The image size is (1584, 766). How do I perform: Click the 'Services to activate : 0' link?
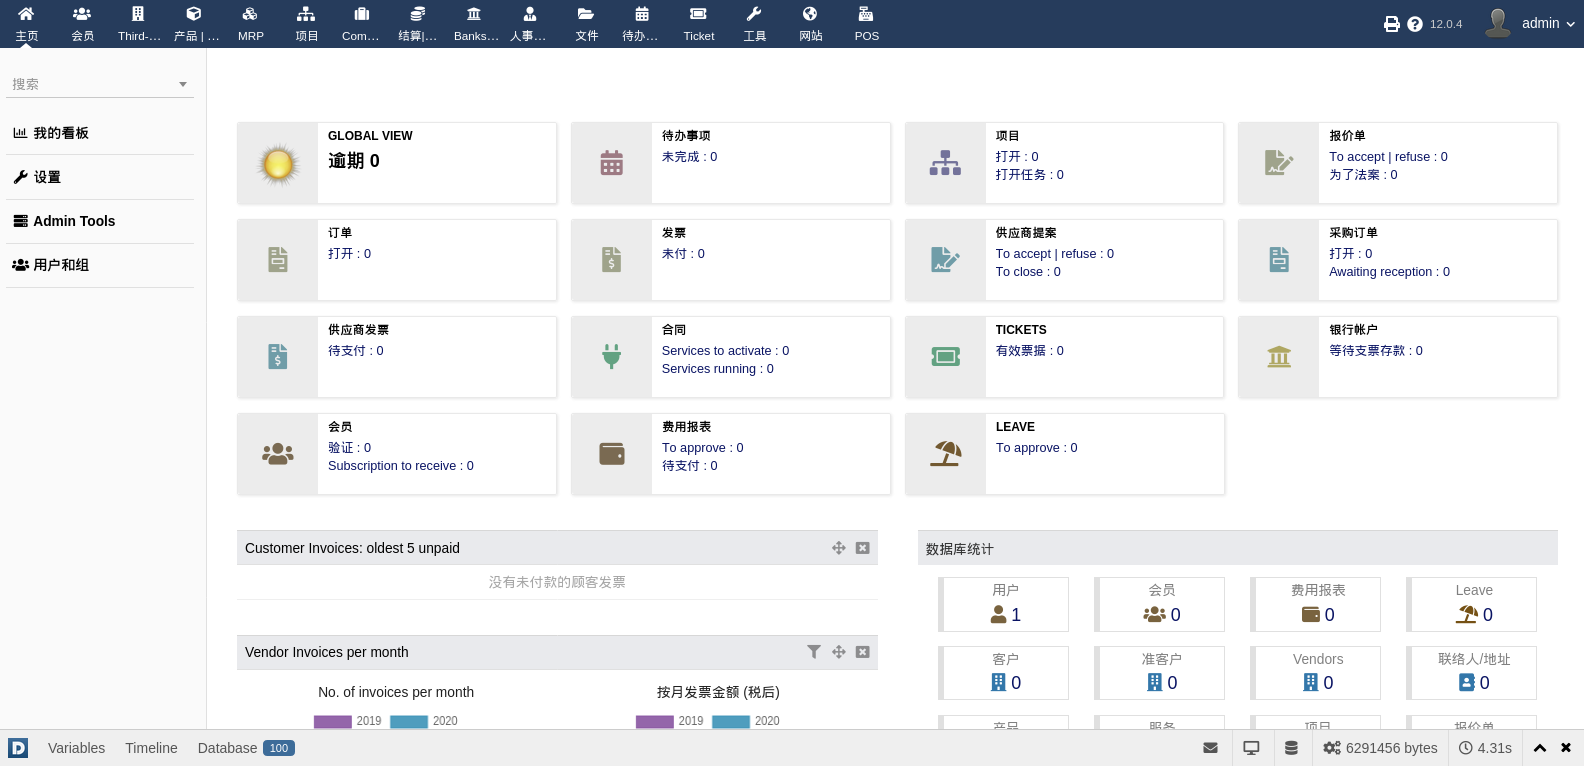[x=725, y=351]
